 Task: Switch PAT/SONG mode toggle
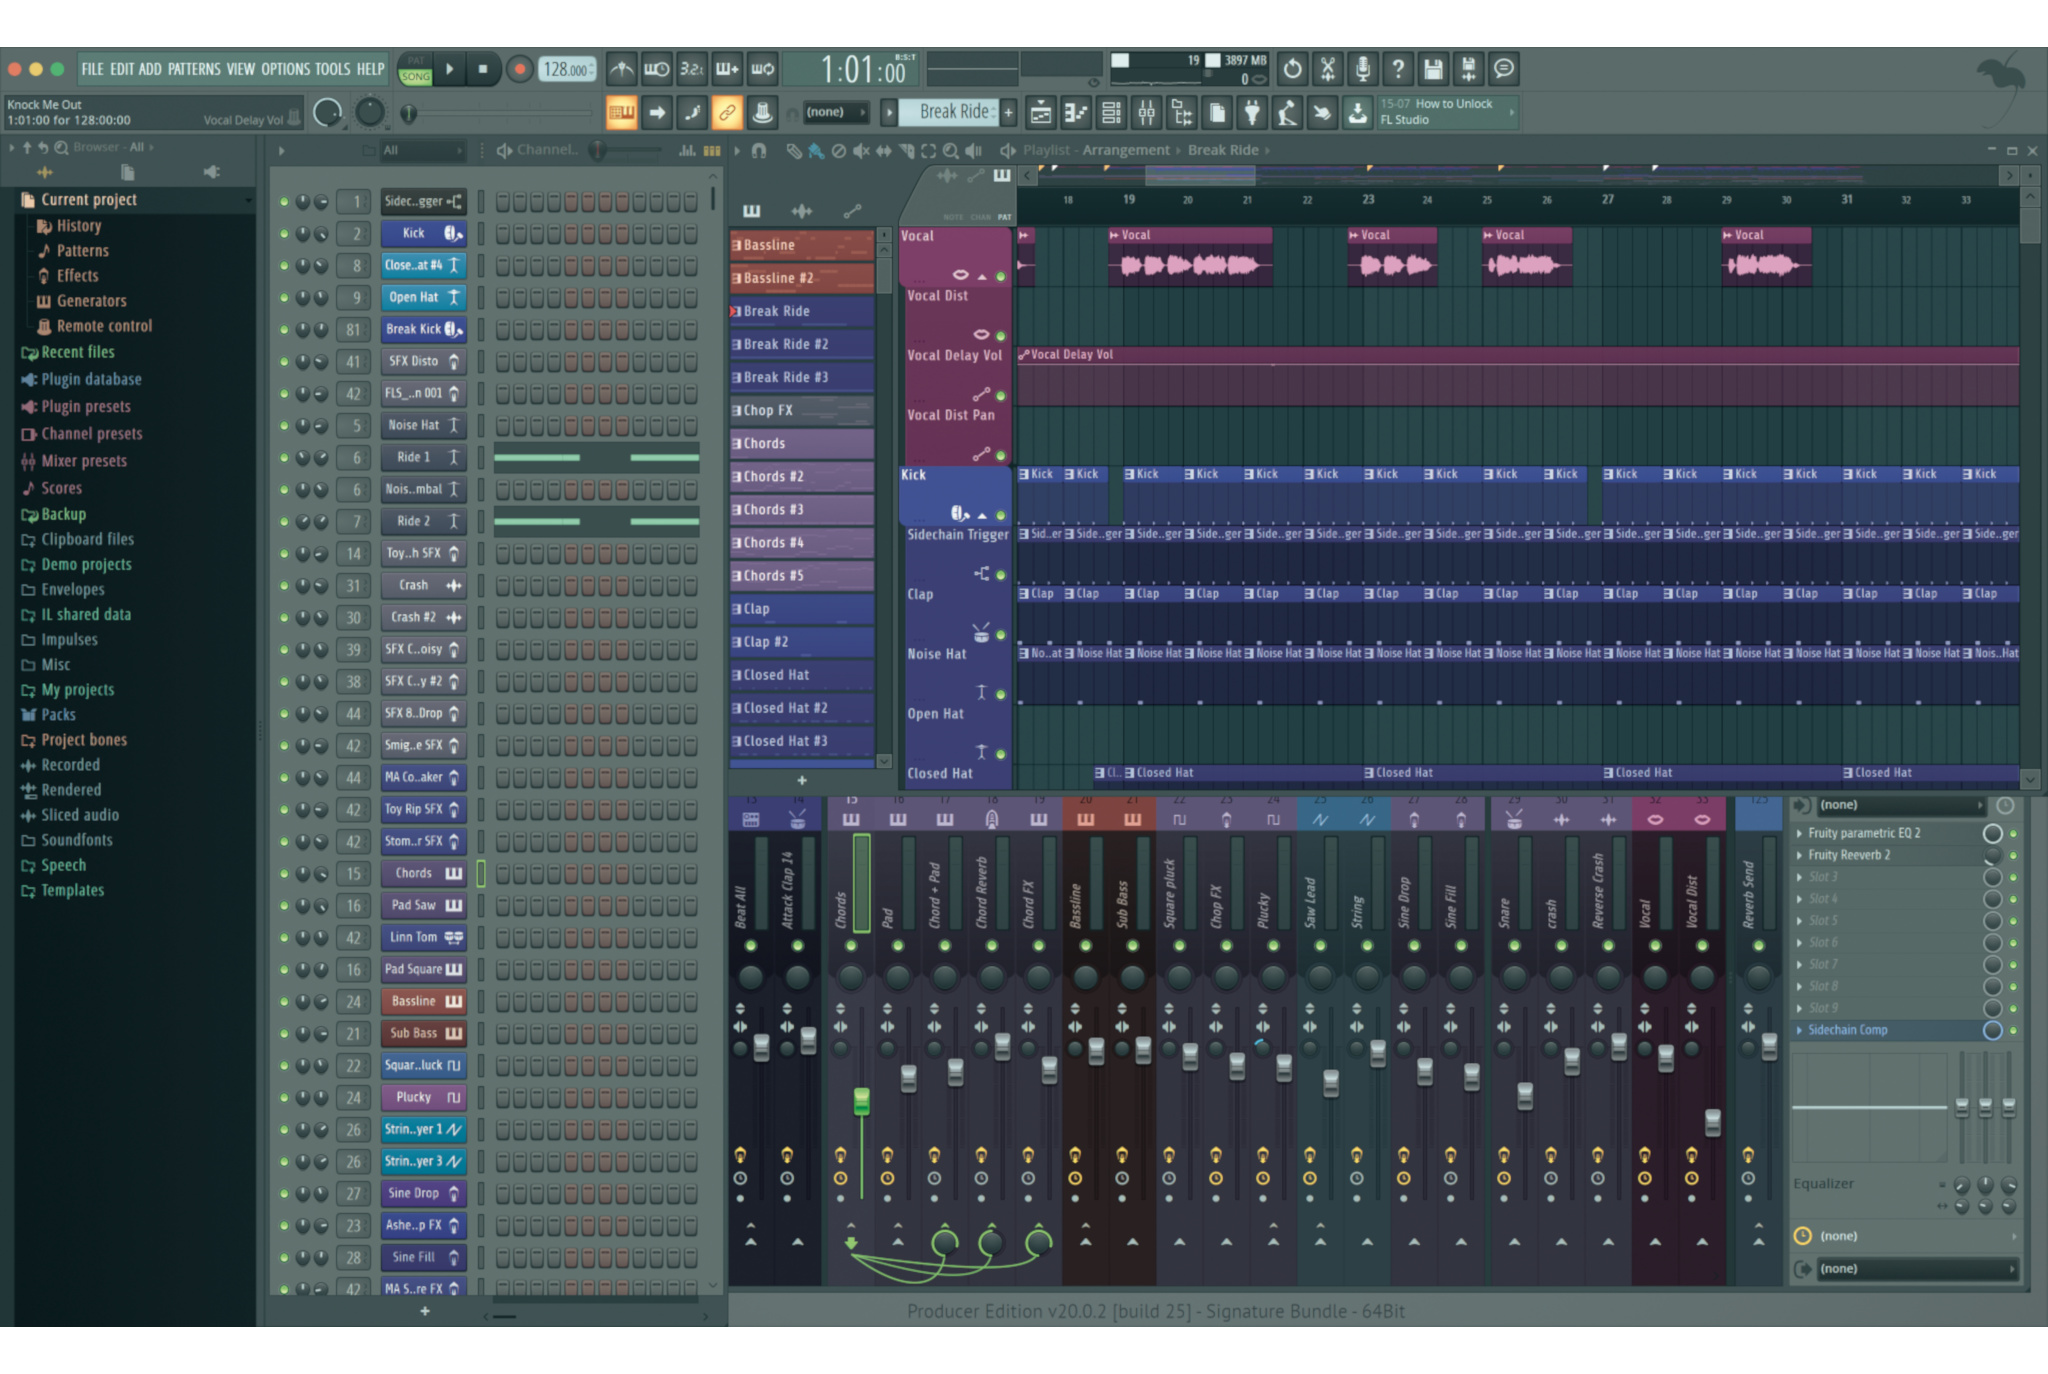pyautogui.click(x=415, y=69)
